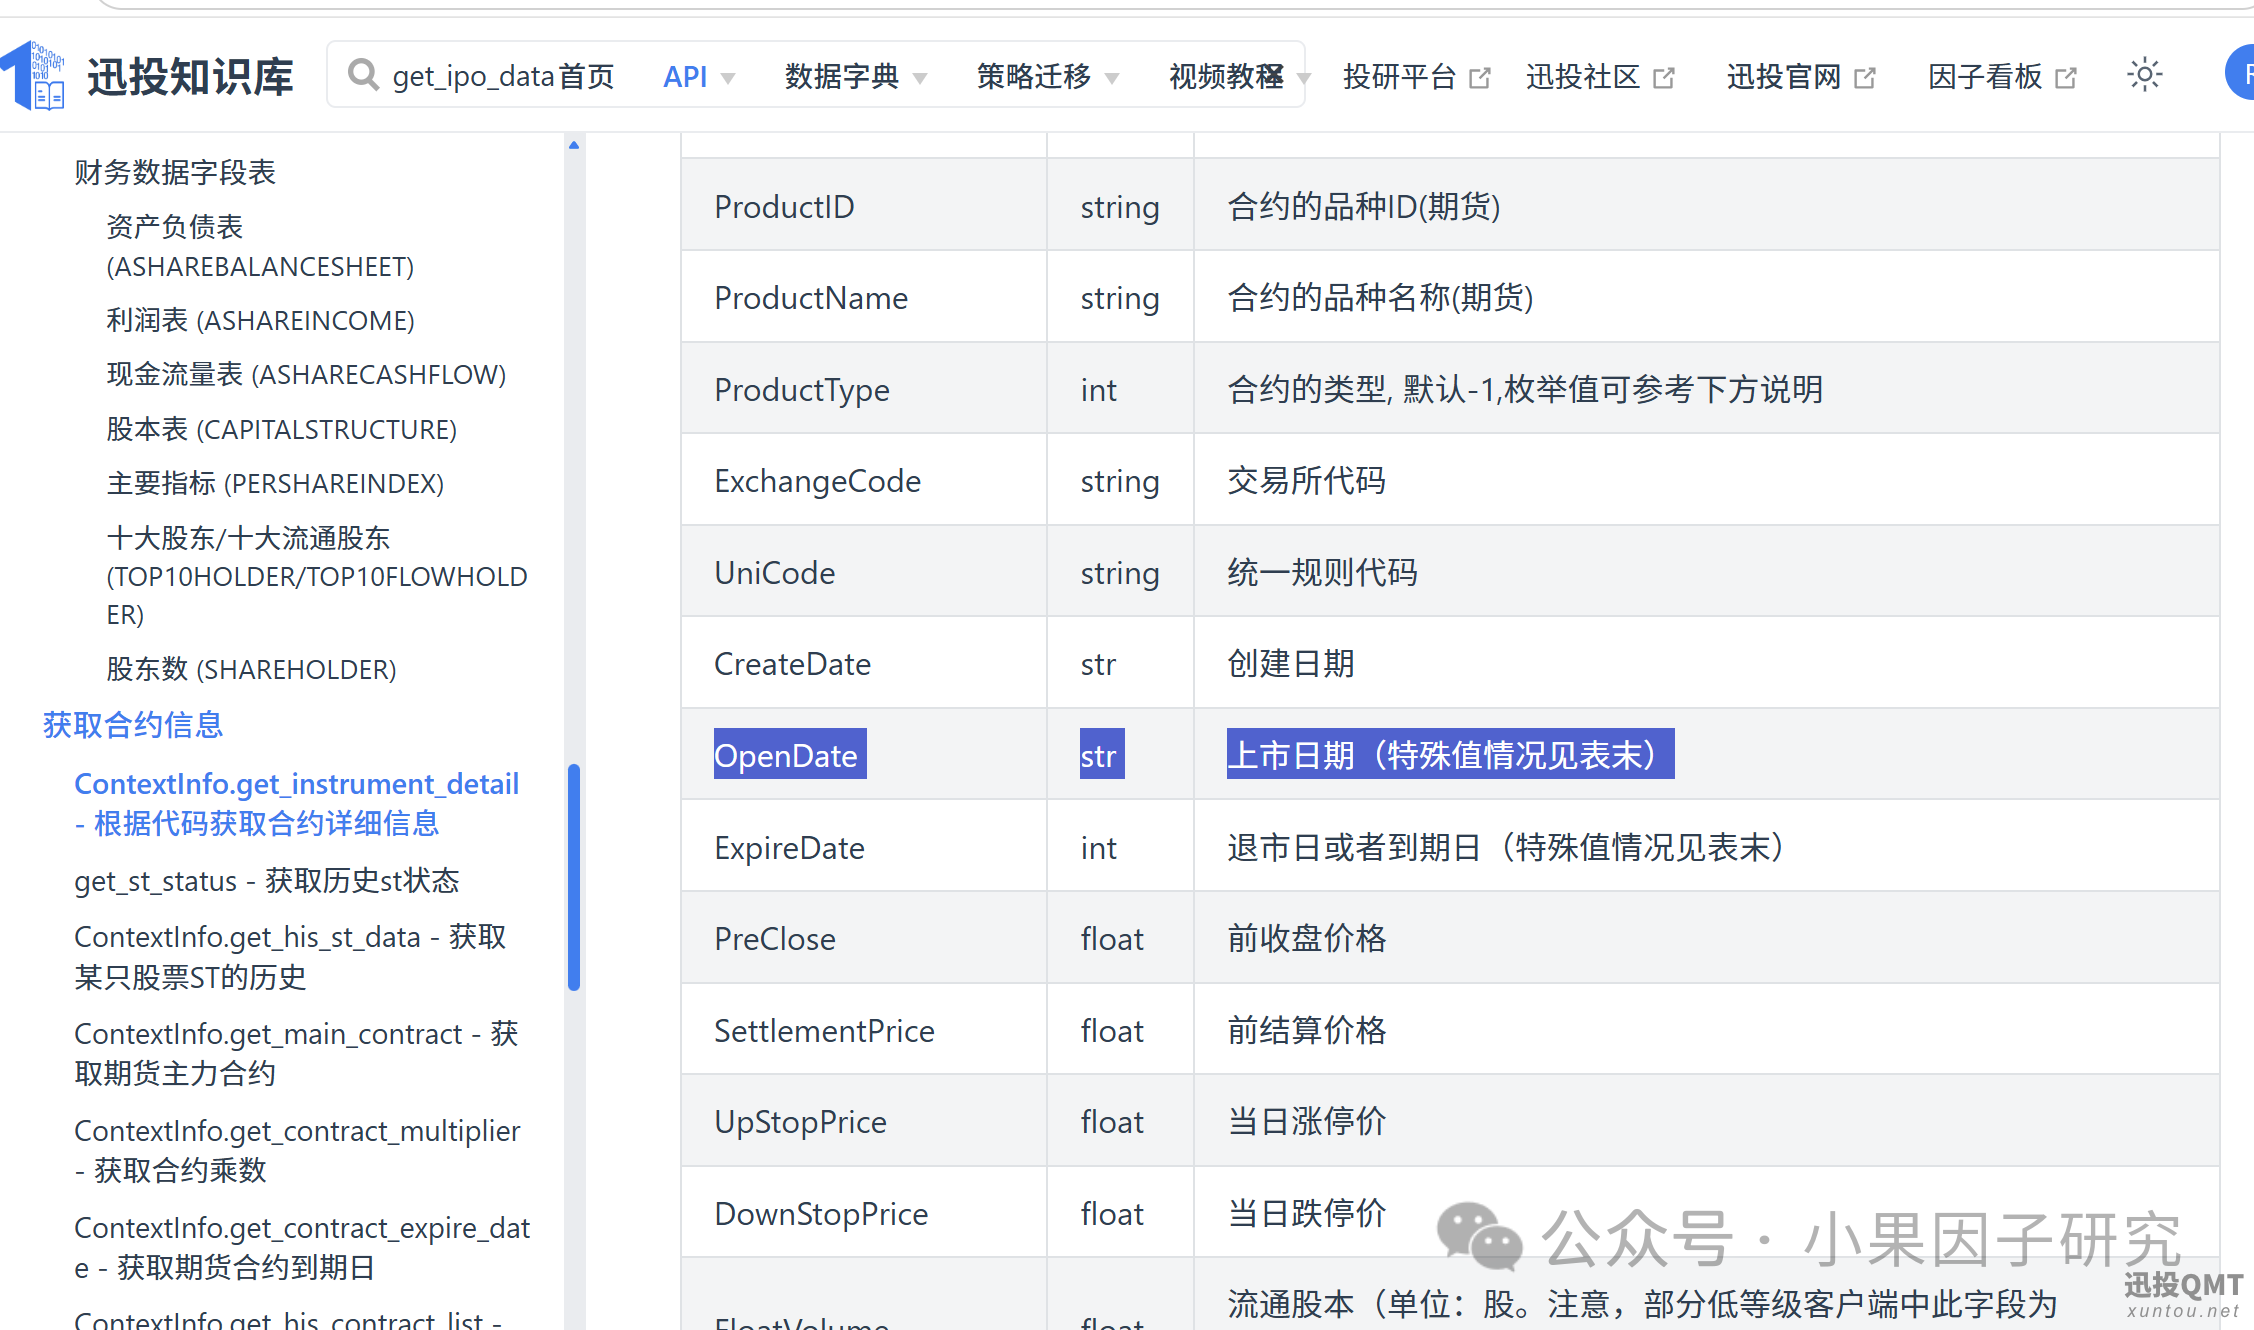This screenshot has width=2254, height=1330.
Task: Click the int type in ExpireDate row
Action: (1098, 848)
